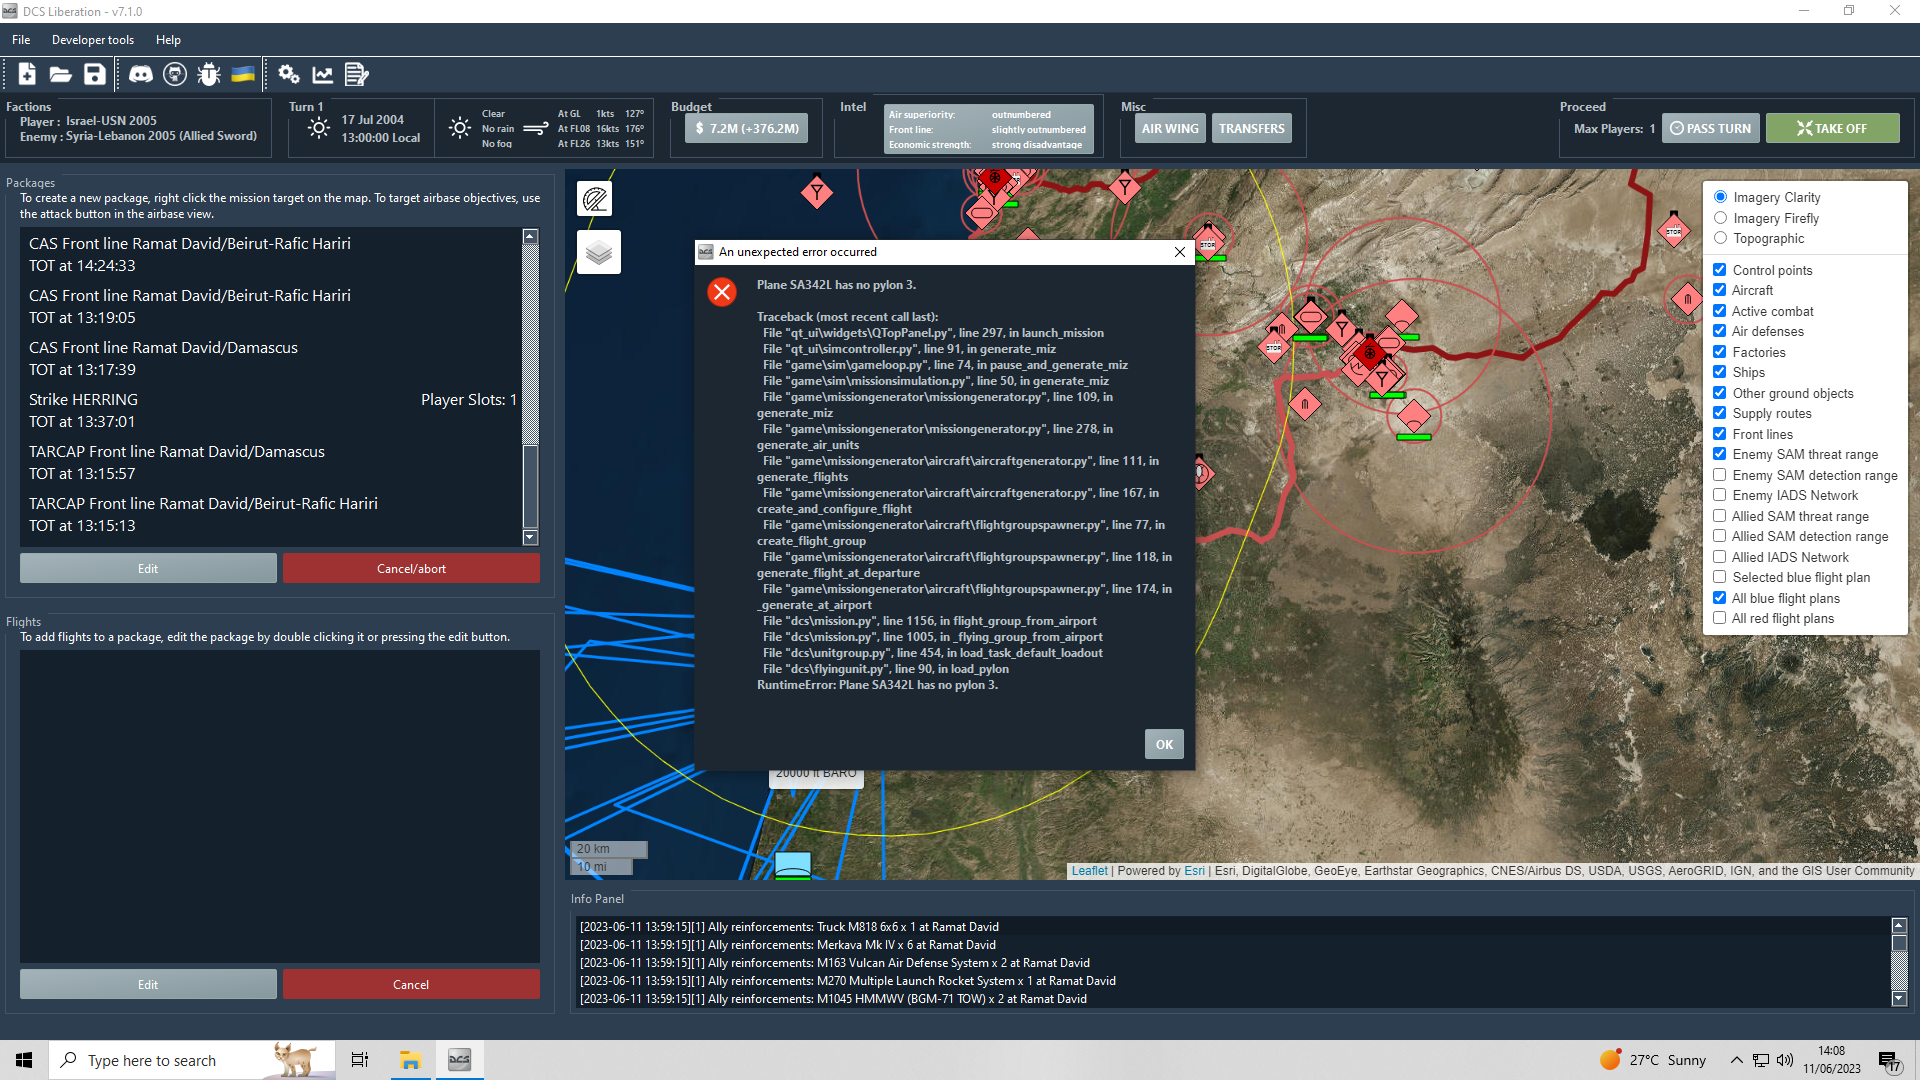
Task: Click the map layers icon
Action: click(x=598, y=252)
